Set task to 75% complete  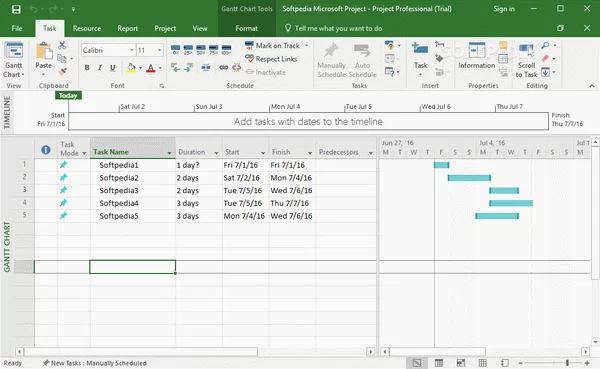click(214, 49)
